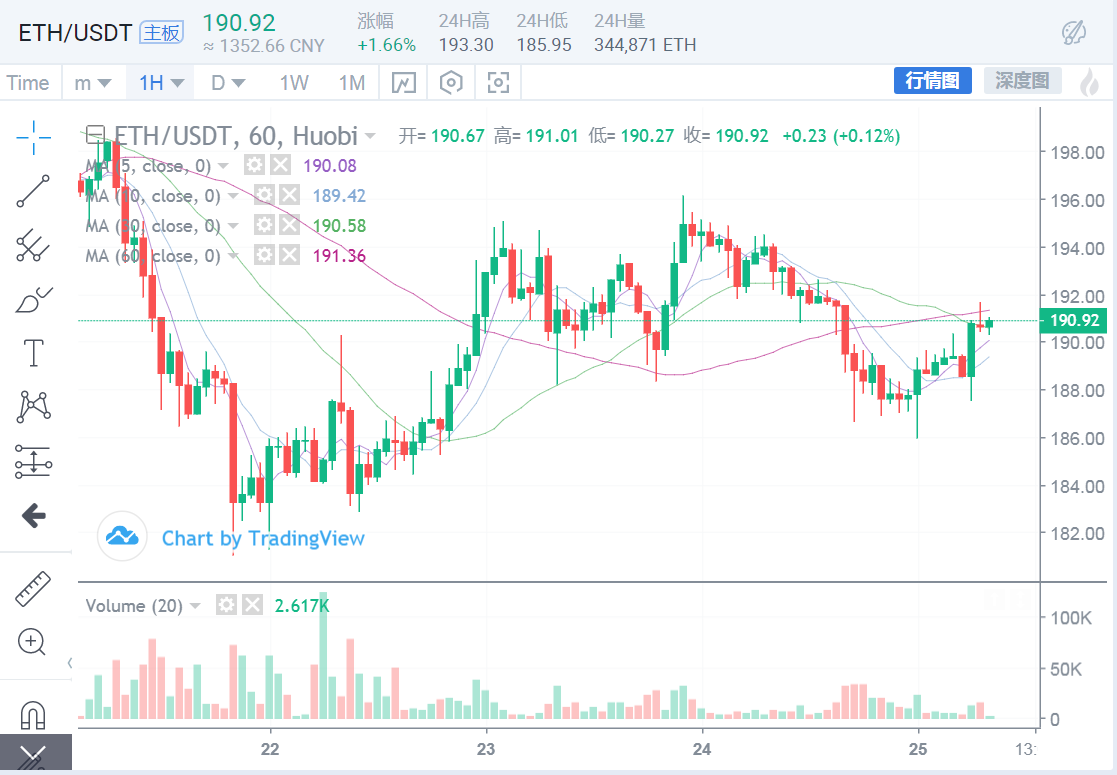Viewport: 1117px width, 775px height.
Task: Click the theme palette icon top right
Action: [1074, 32]
